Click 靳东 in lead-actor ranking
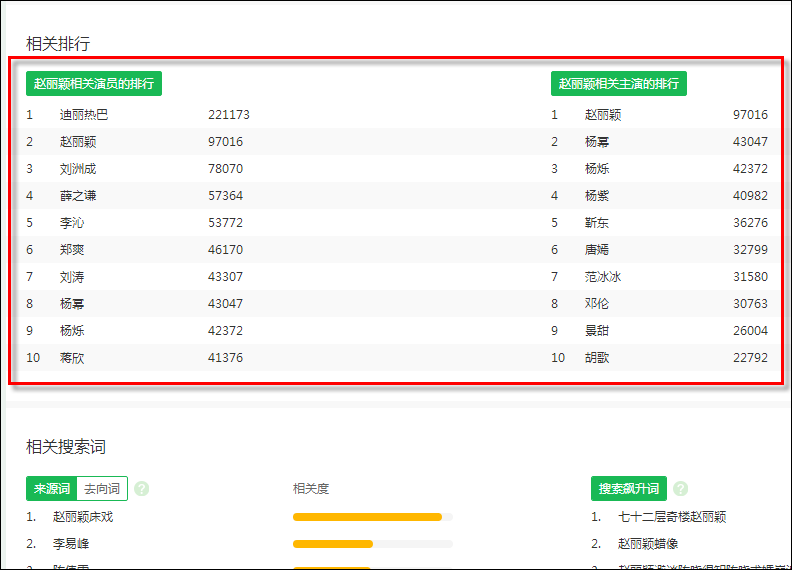Viewport: 792px width, 570px height. (x=597, y=223)
